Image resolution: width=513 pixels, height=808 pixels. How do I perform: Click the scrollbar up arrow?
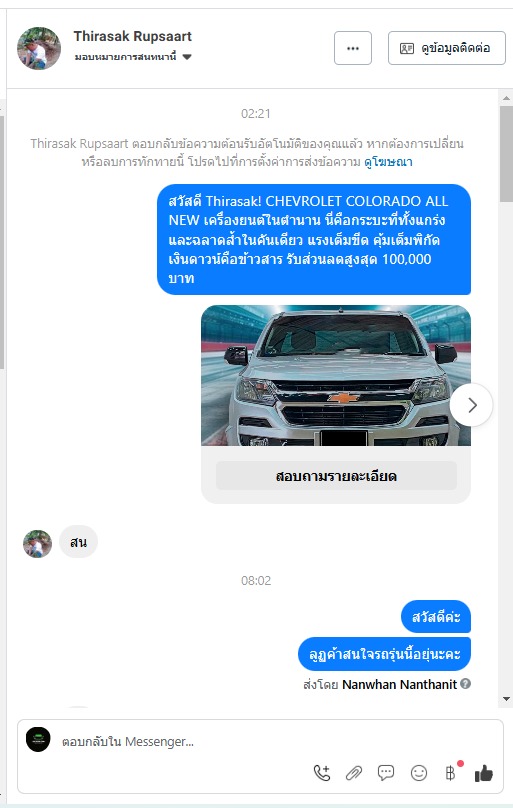[x=506, y=97]
